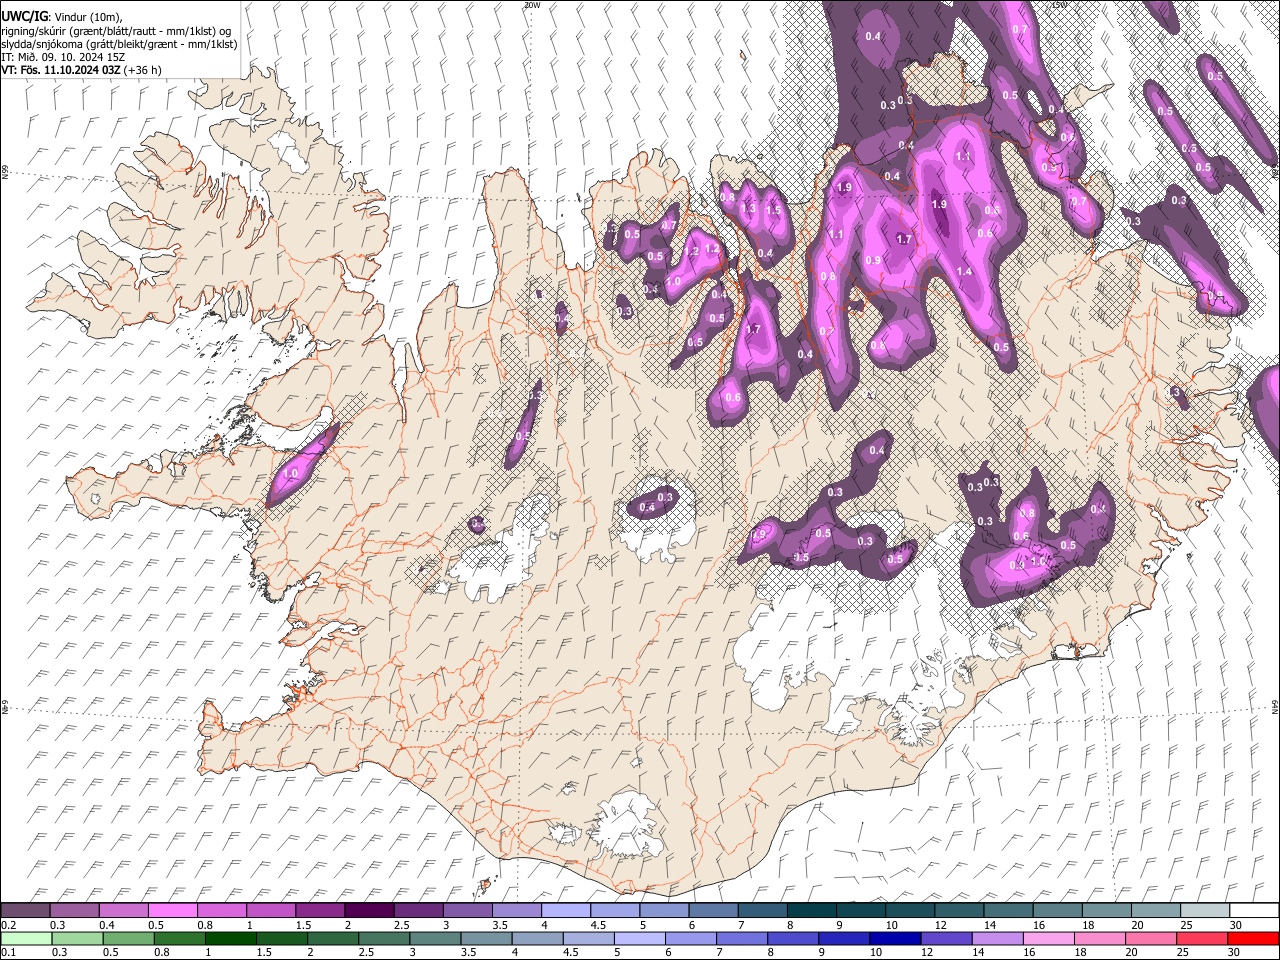Click the dark green 1 swatch in lower legend row

pos(231,938)
